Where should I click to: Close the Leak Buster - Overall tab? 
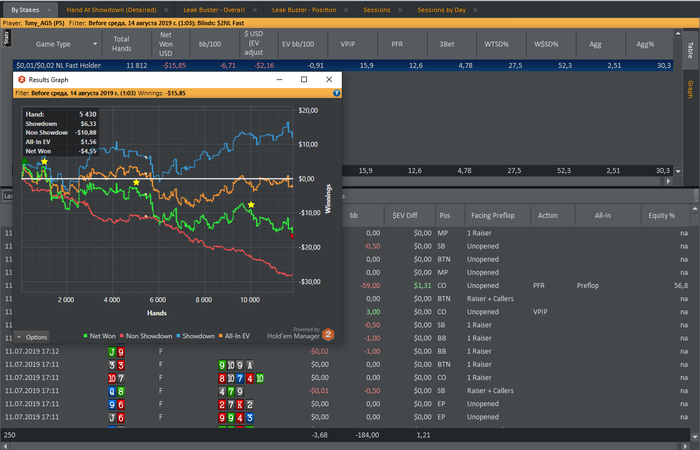[x=254, y=10]
